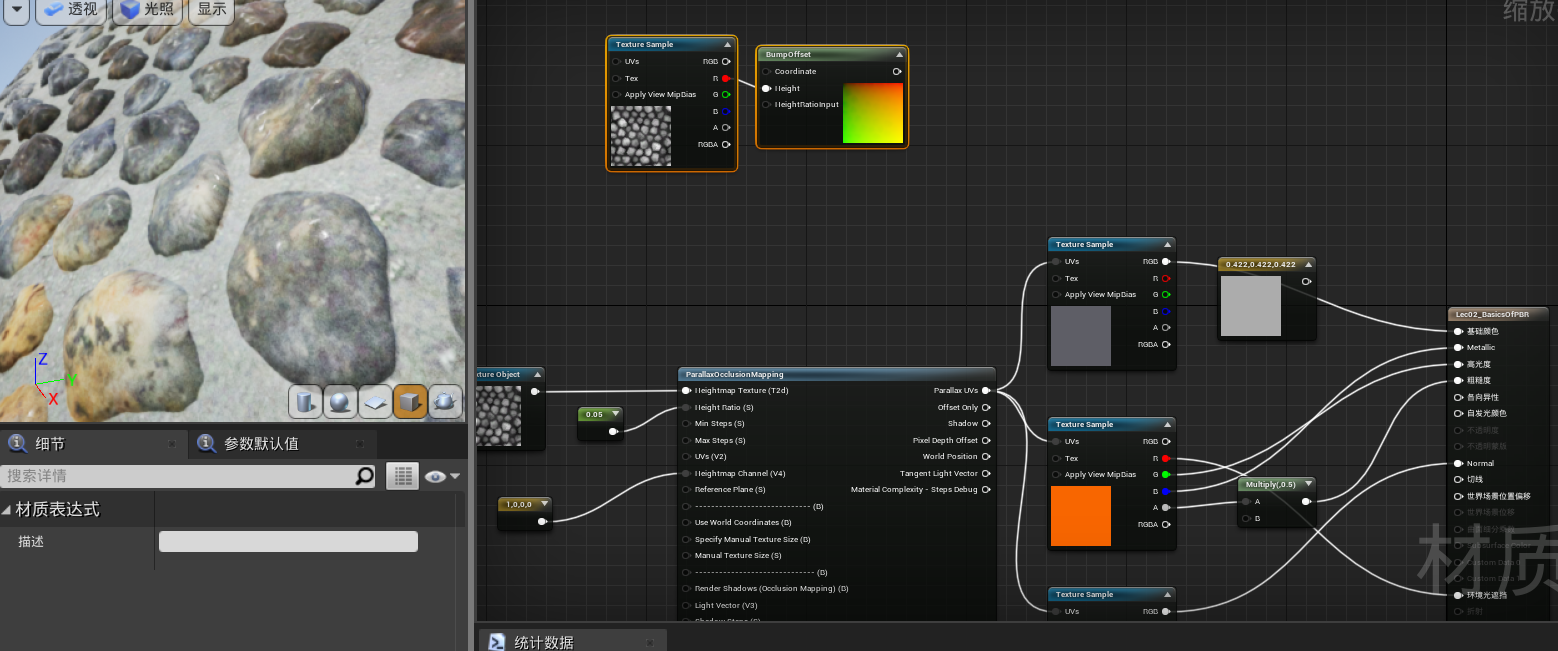Screen dimensions: 1558x651
Task: Click the Heightmap Texture (T2d) input pin
Action: [x=686, y=391]
